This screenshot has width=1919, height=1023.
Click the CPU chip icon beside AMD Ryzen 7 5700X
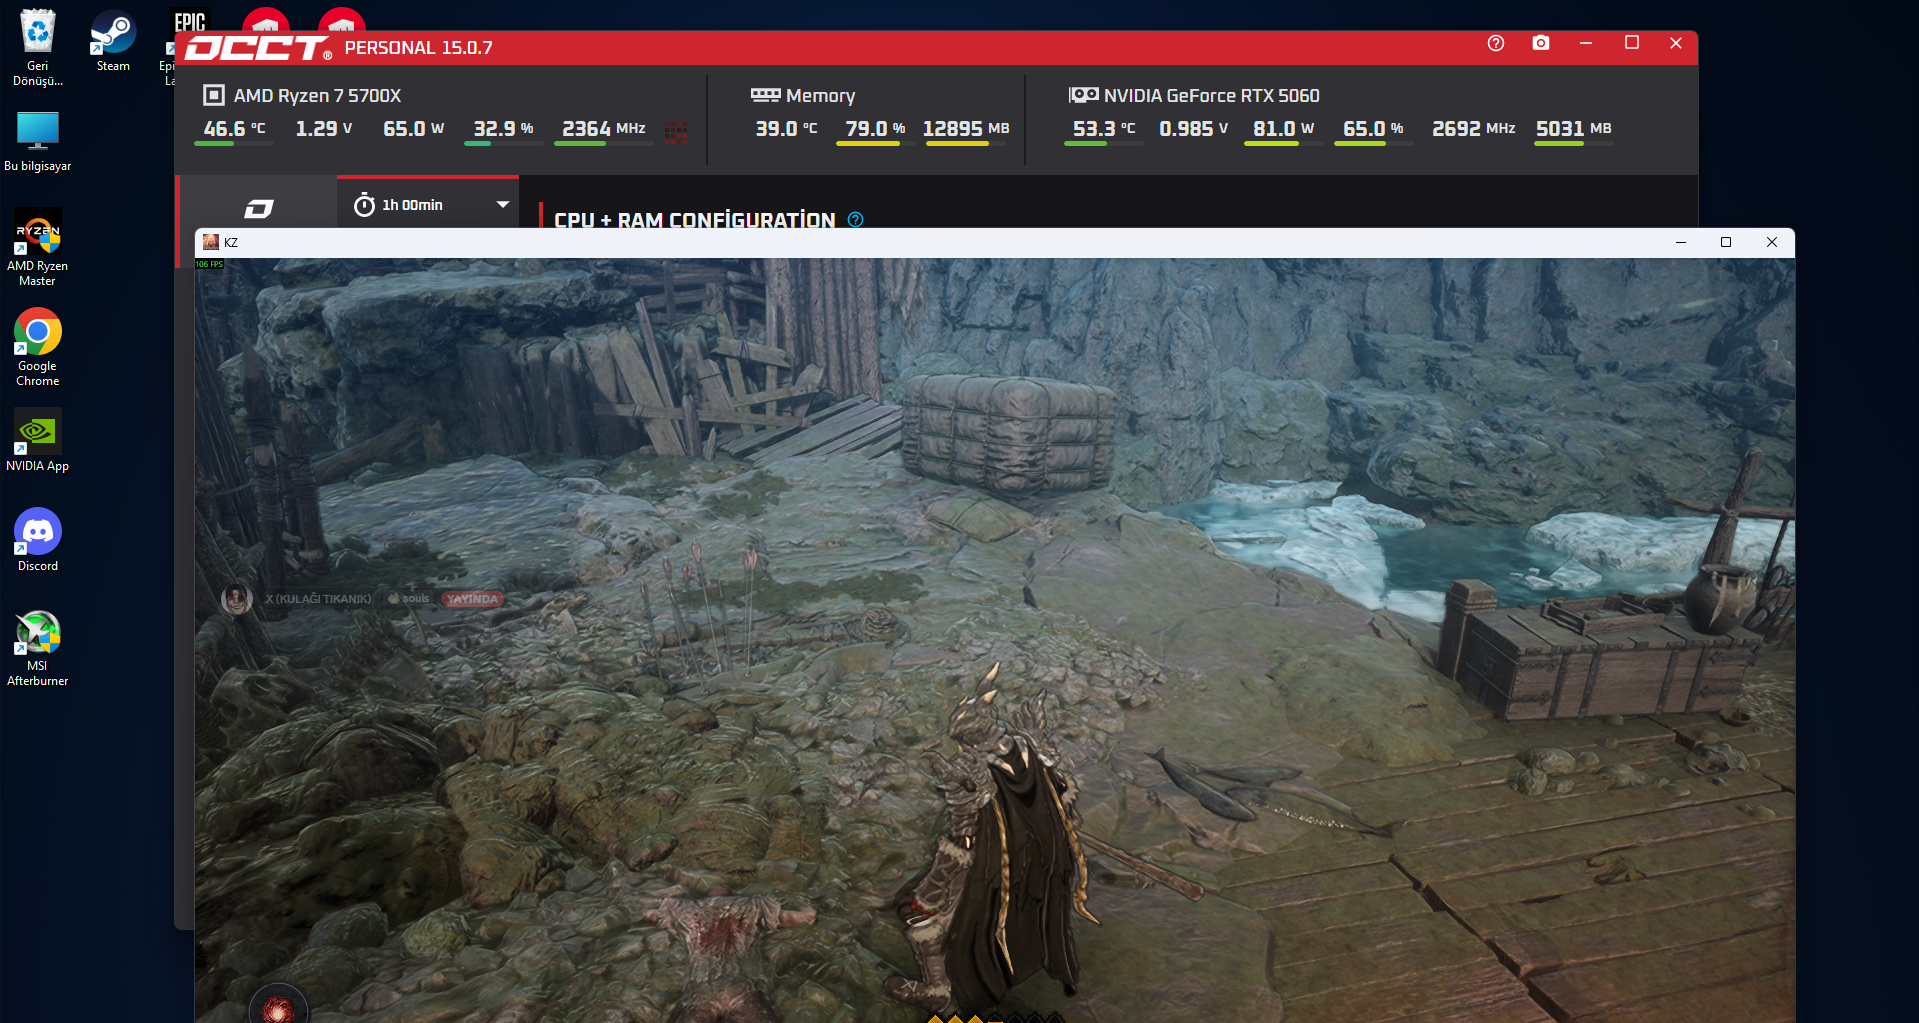point(214,95)
